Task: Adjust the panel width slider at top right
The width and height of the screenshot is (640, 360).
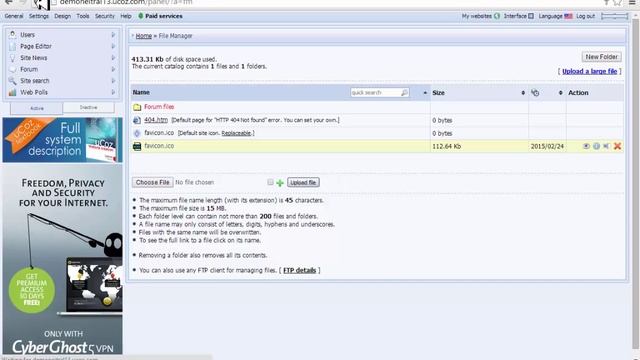Action: point(614,16)
